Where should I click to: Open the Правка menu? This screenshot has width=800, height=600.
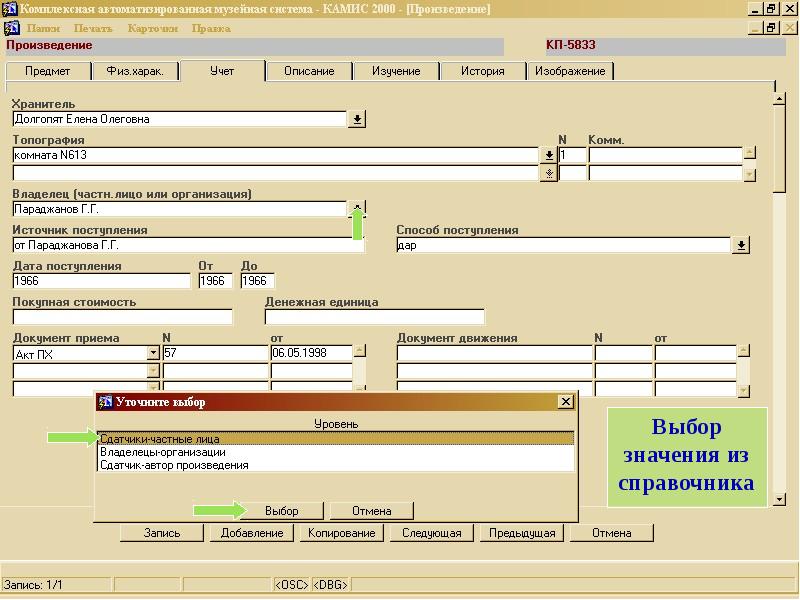point(211,28)
